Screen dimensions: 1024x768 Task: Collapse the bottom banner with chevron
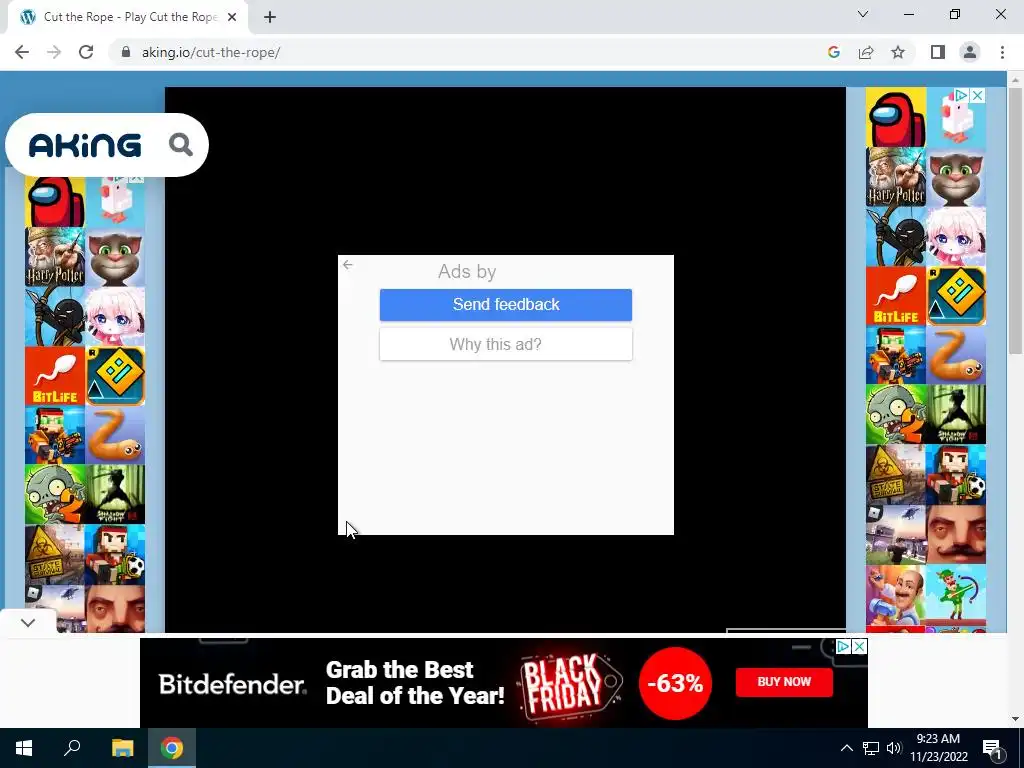[27, 622]
